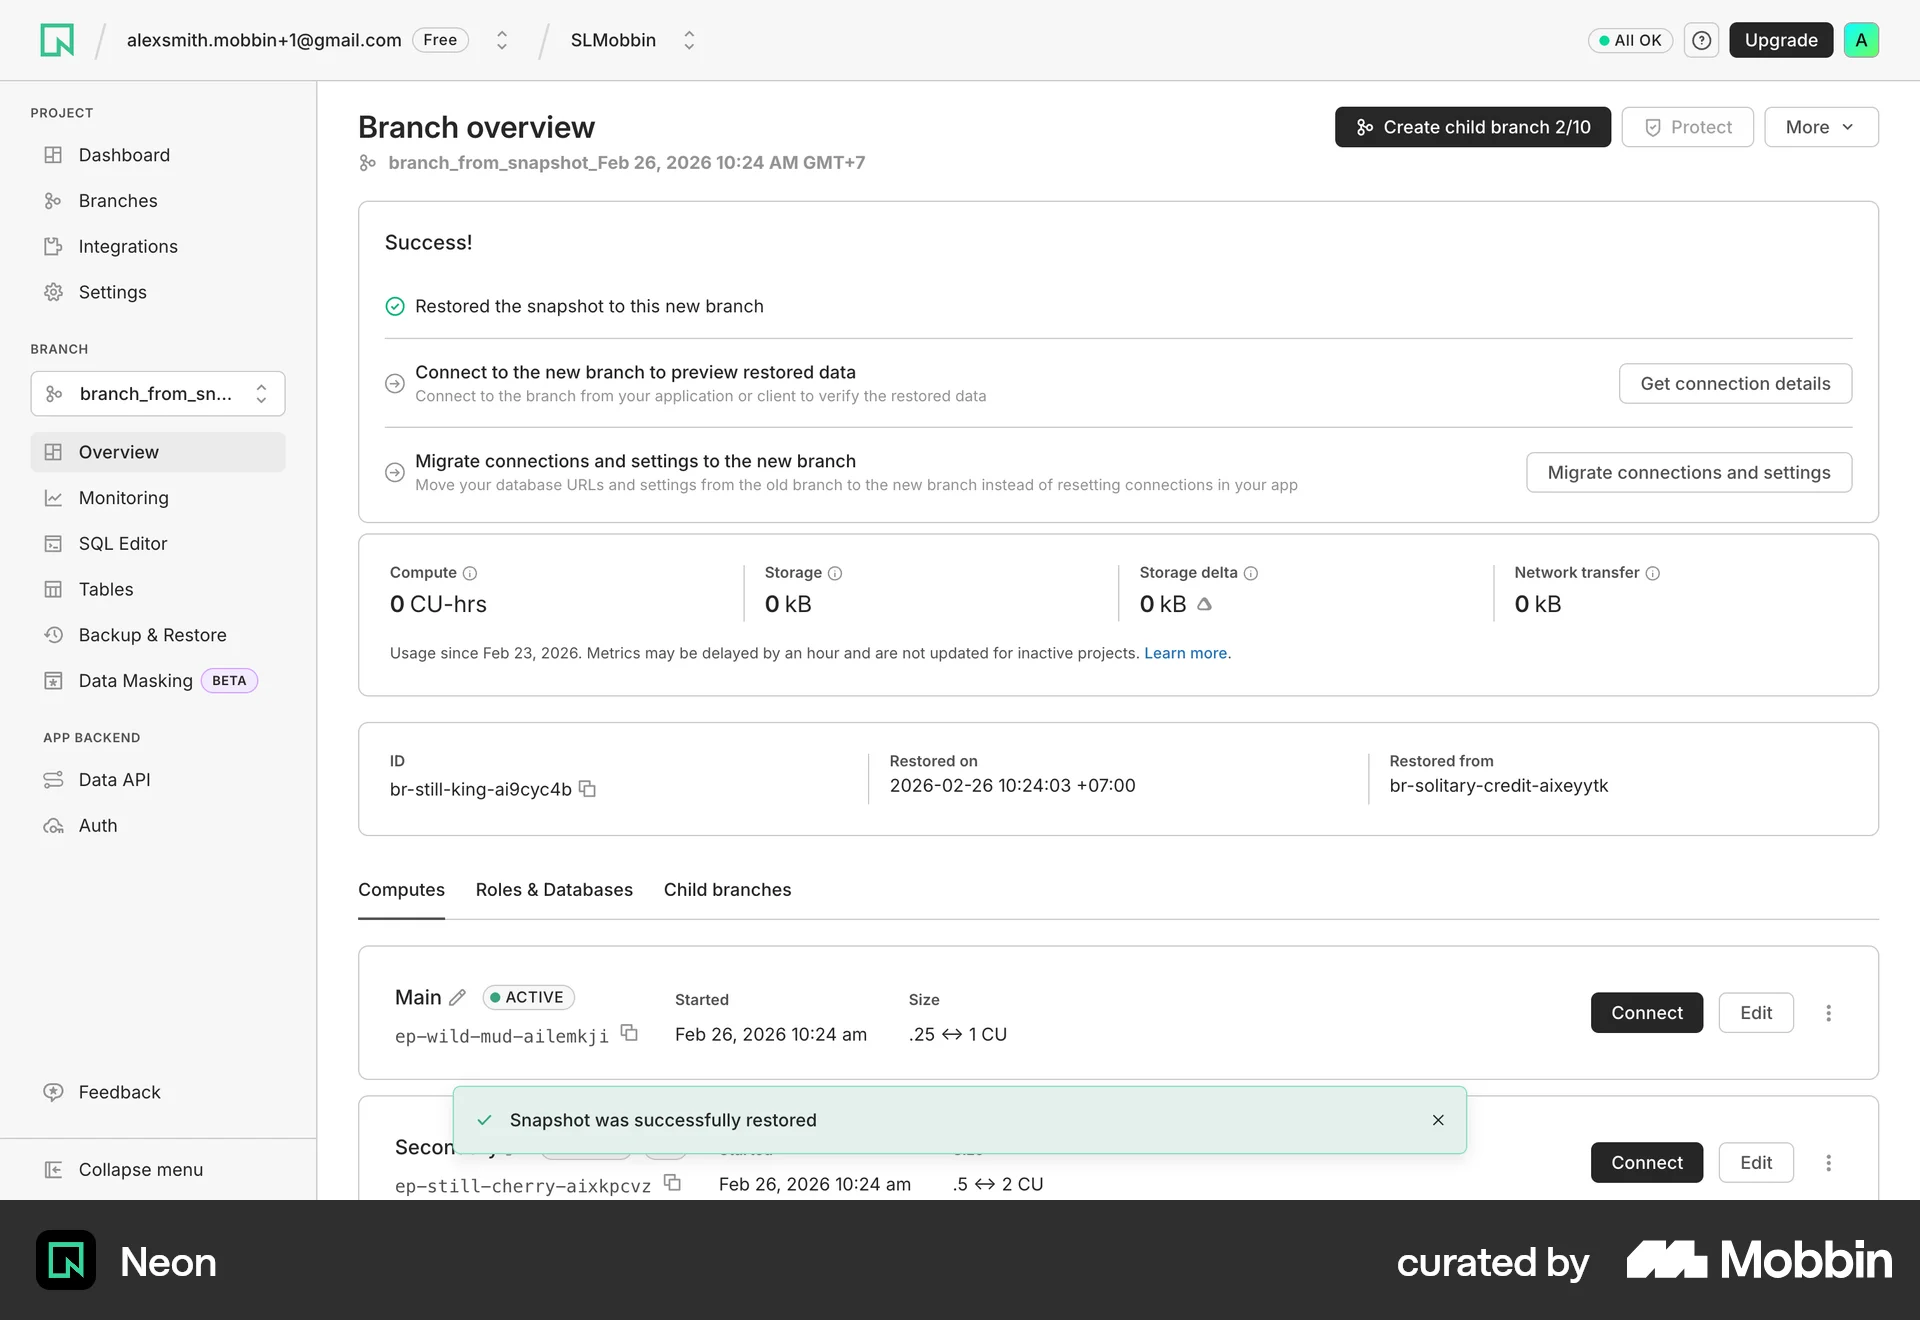Show Storage info tooltip icon
This screenshot has height=1320, width=1920.
click(835, 573)
